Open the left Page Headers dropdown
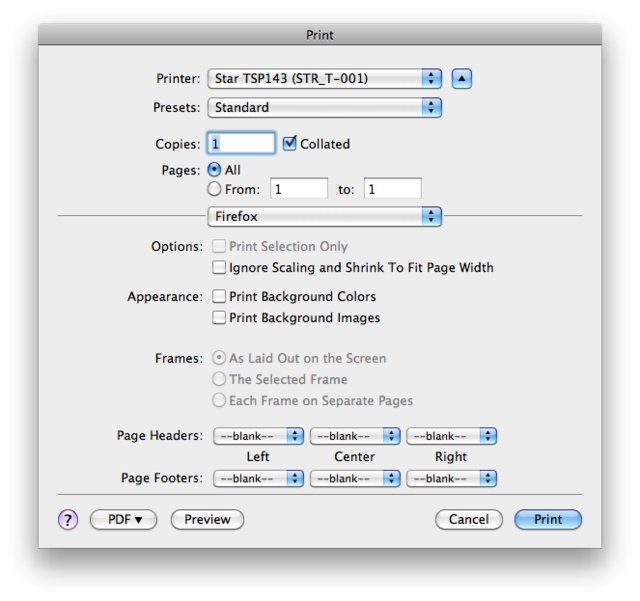 coord(255,436)
